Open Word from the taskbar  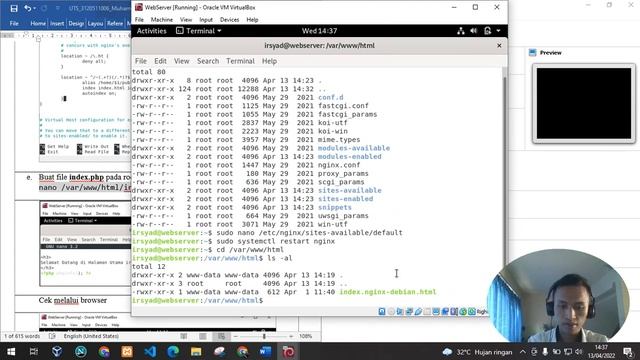(x=265, y=351)
